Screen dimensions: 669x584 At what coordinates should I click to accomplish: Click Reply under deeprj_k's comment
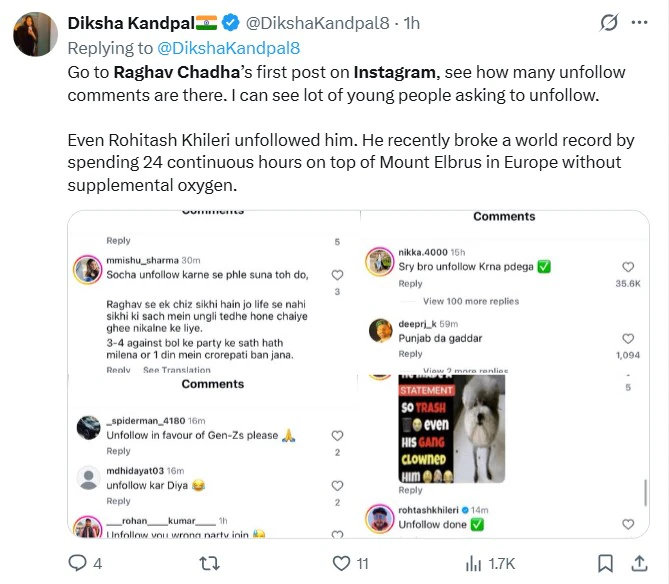coord(410,354)
